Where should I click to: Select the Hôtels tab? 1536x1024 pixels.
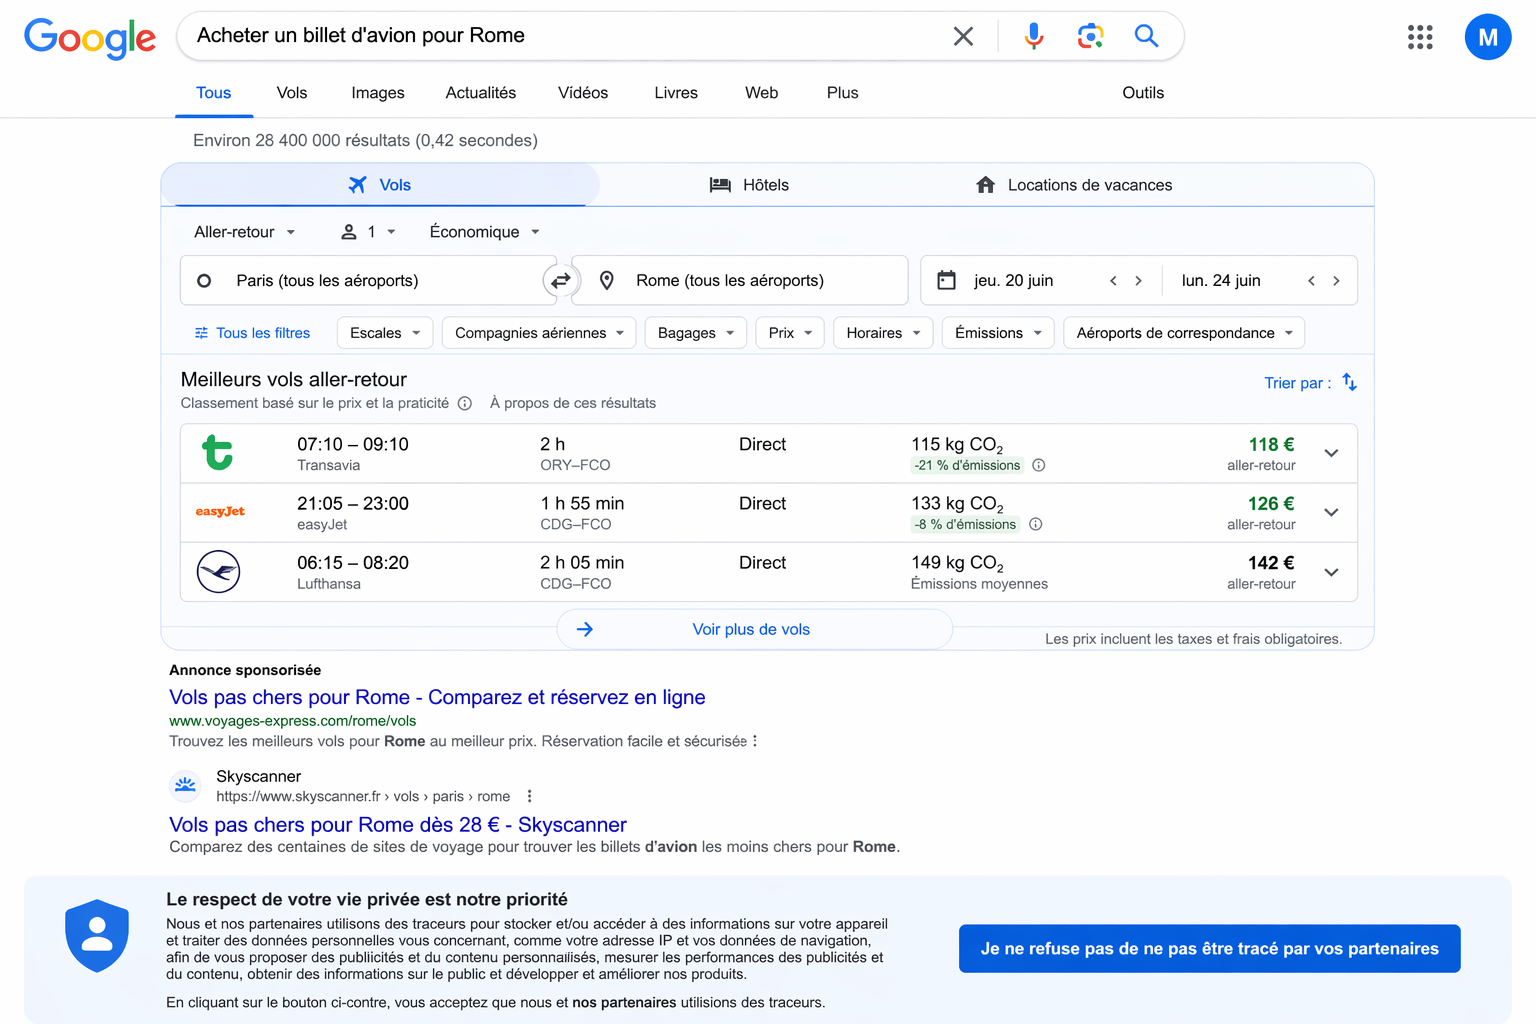pyautogui.click(x=750, y=185)
